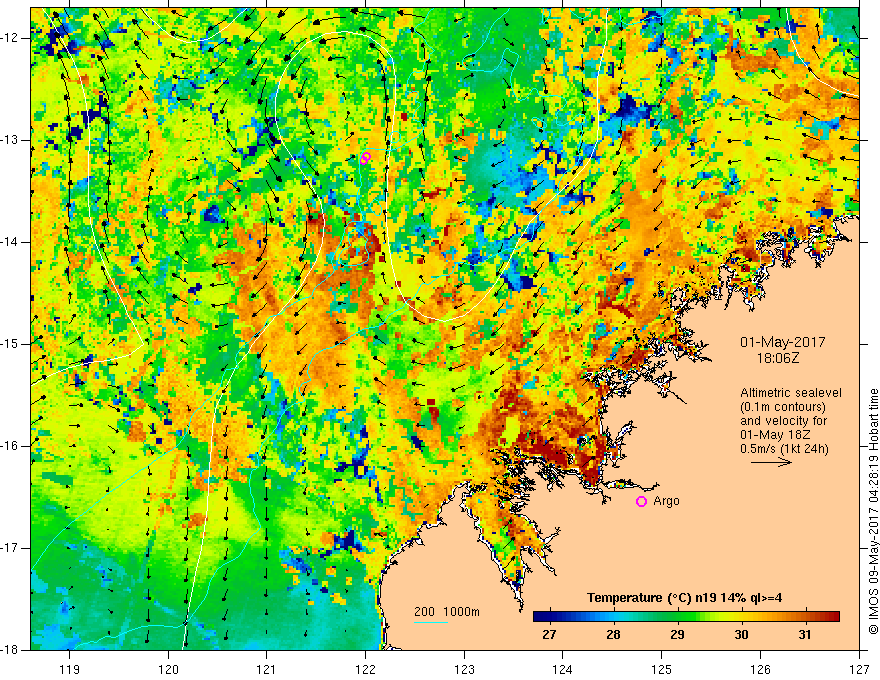Click the '18:06Z' time label
The height and width of the screenshot is (680, 880).
point(778,358)
